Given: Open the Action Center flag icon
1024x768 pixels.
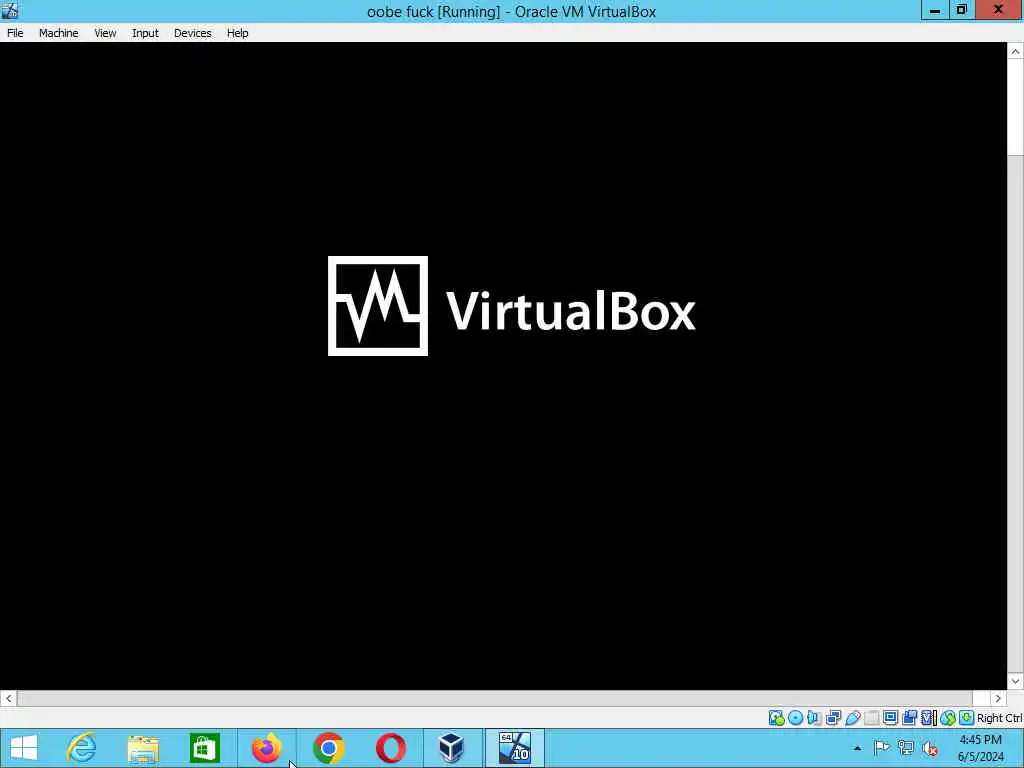Looking at the screenshot, I should click(x=881, y=748).
